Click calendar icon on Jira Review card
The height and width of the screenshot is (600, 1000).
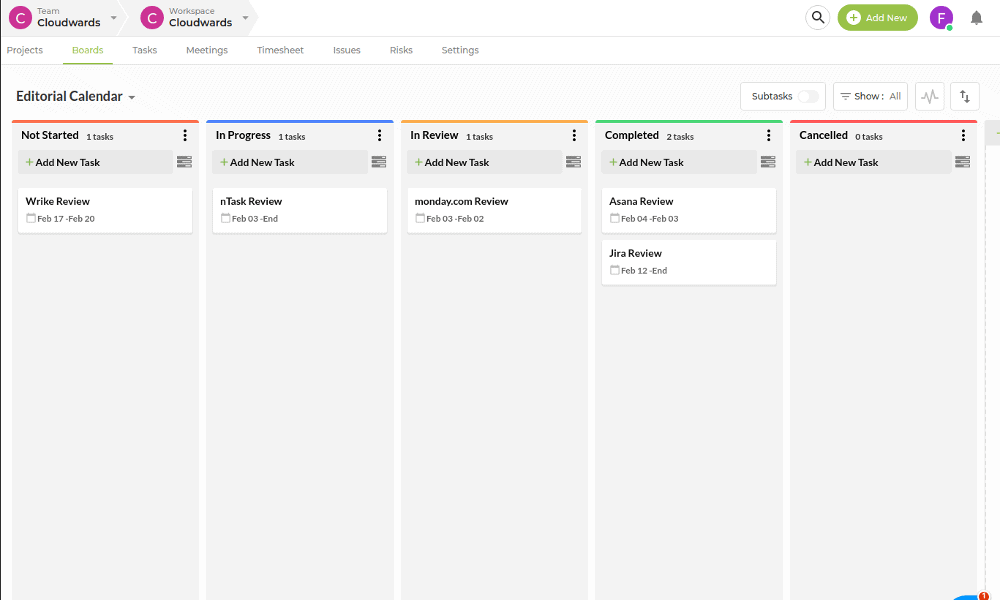tap(614, 270)
